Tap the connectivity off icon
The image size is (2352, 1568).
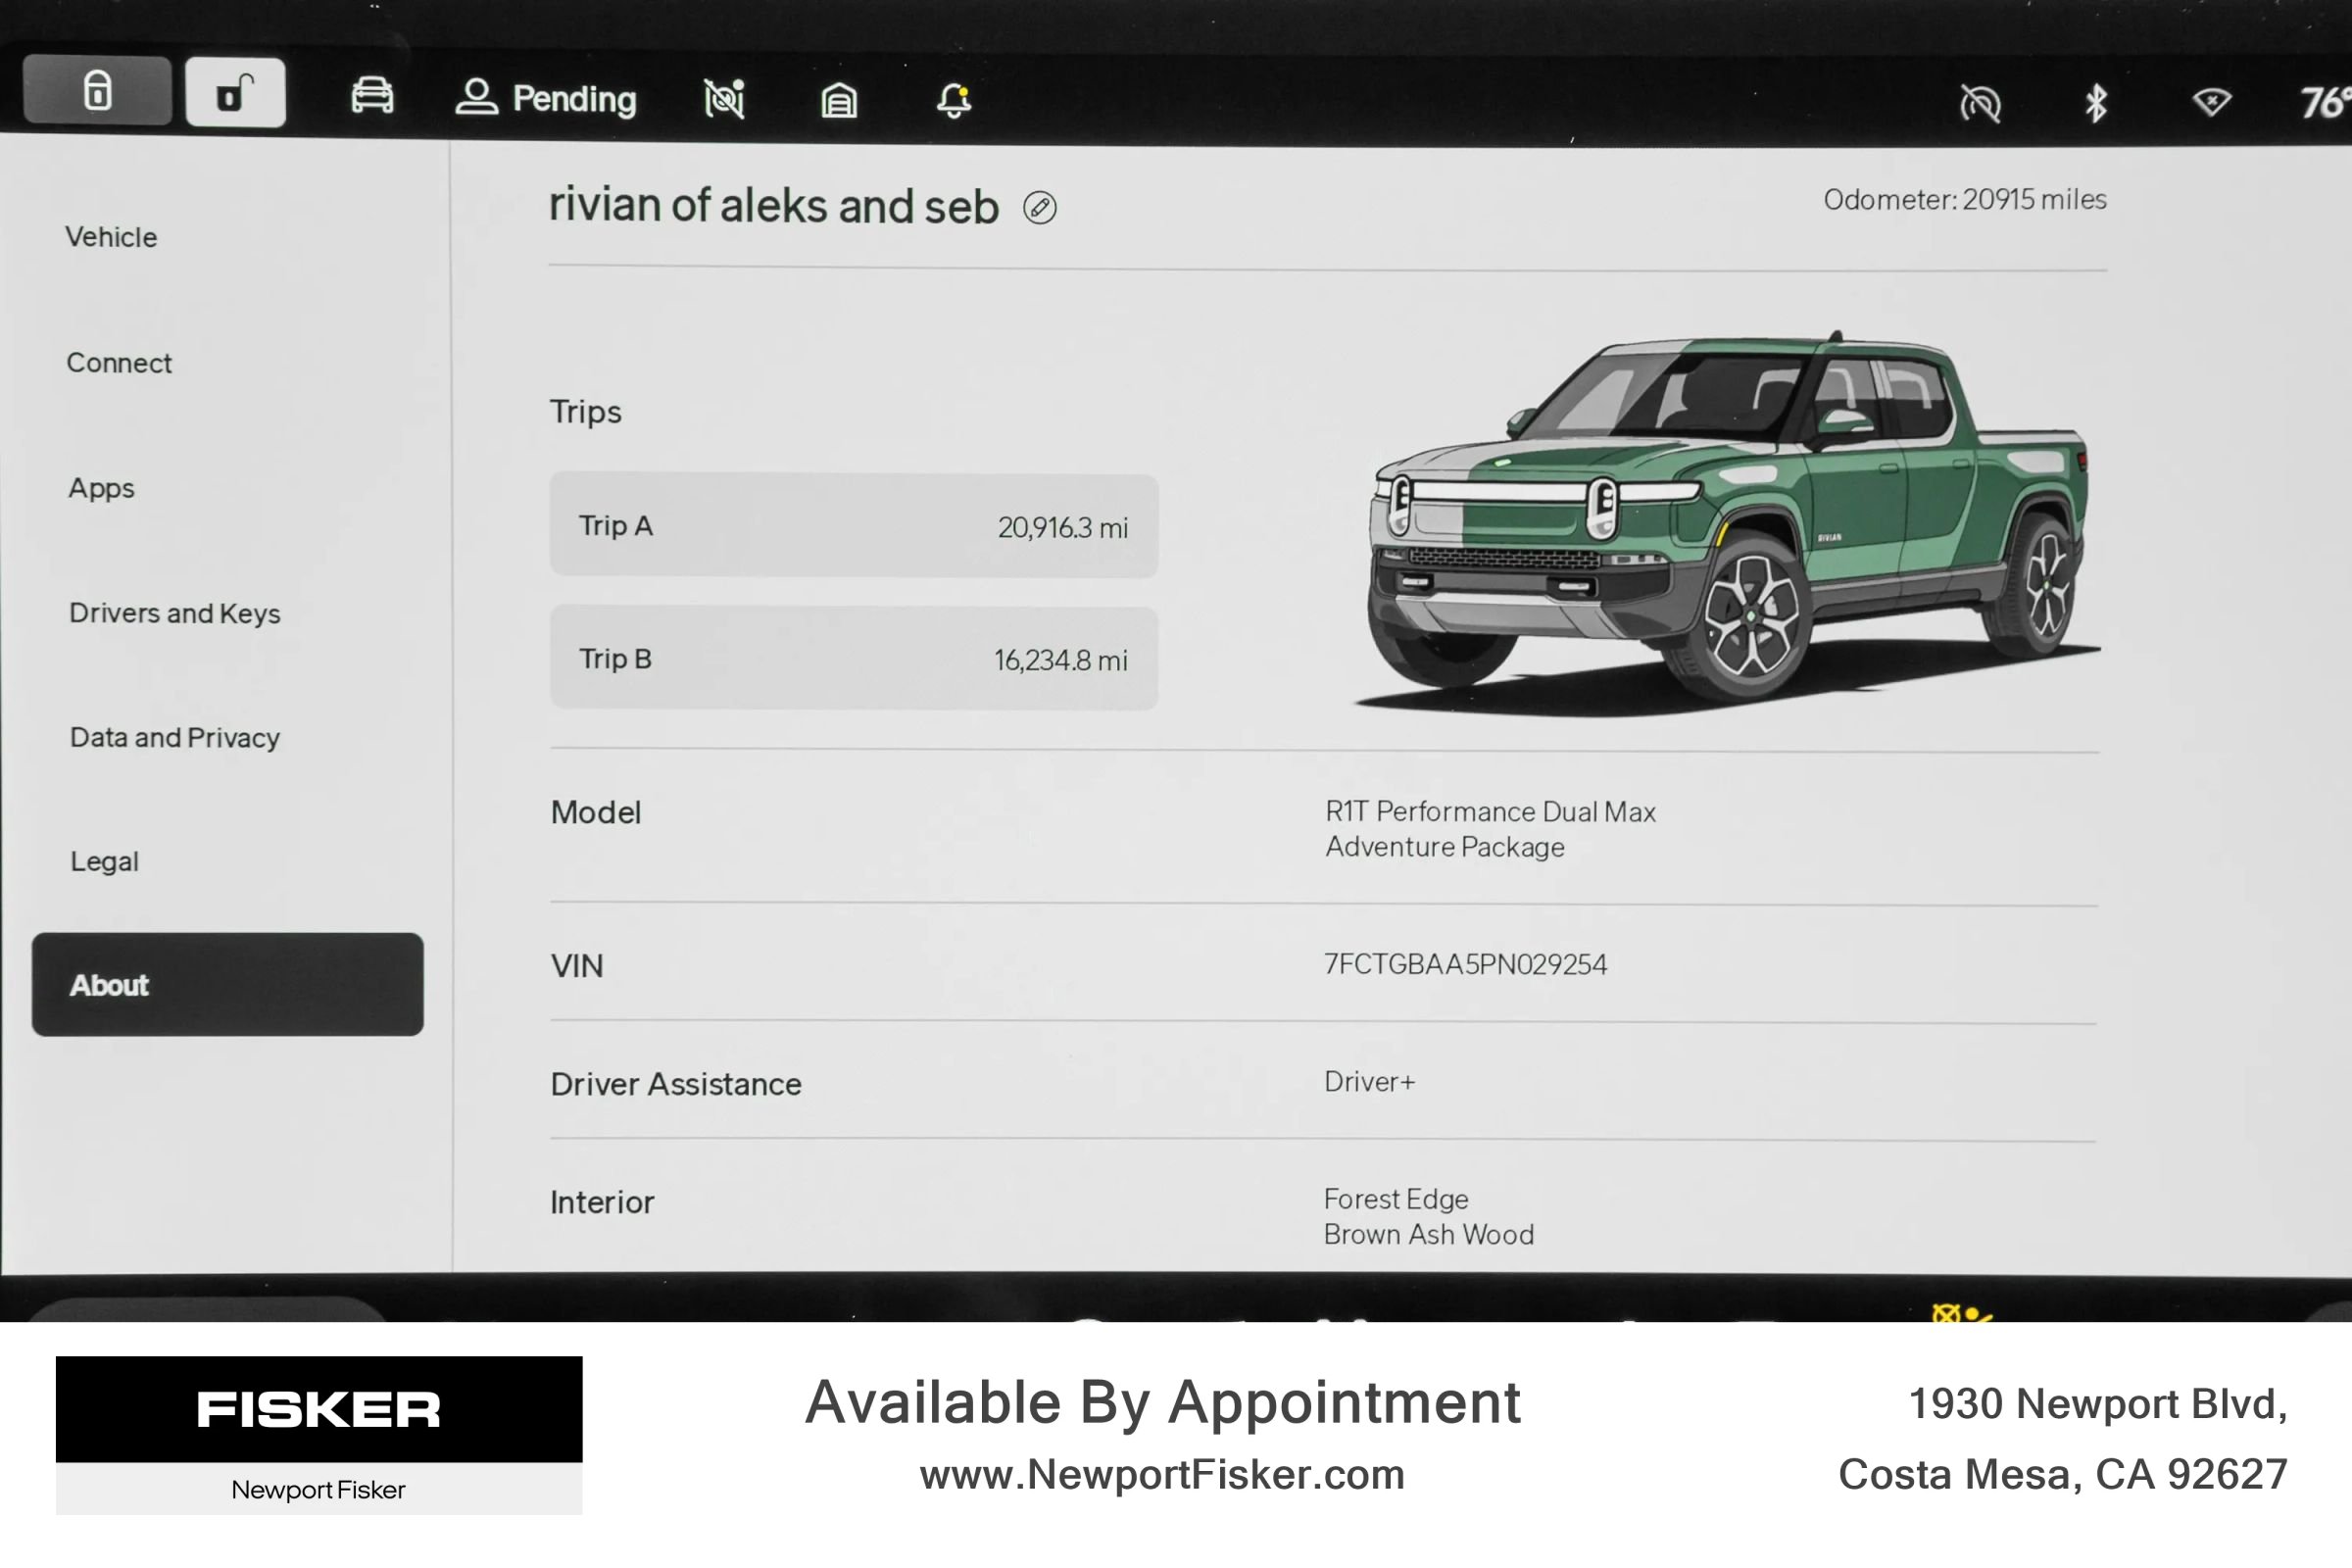click(1980, 103)
